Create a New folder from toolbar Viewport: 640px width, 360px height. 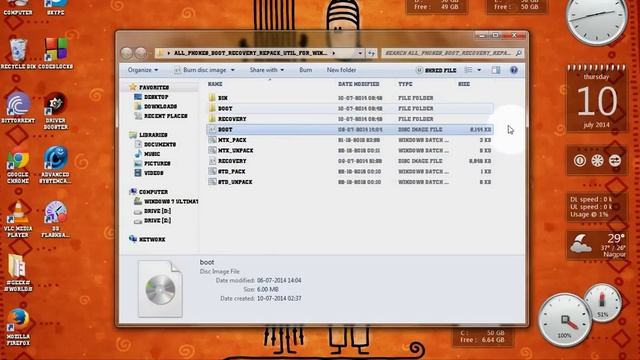click(341, 70)
